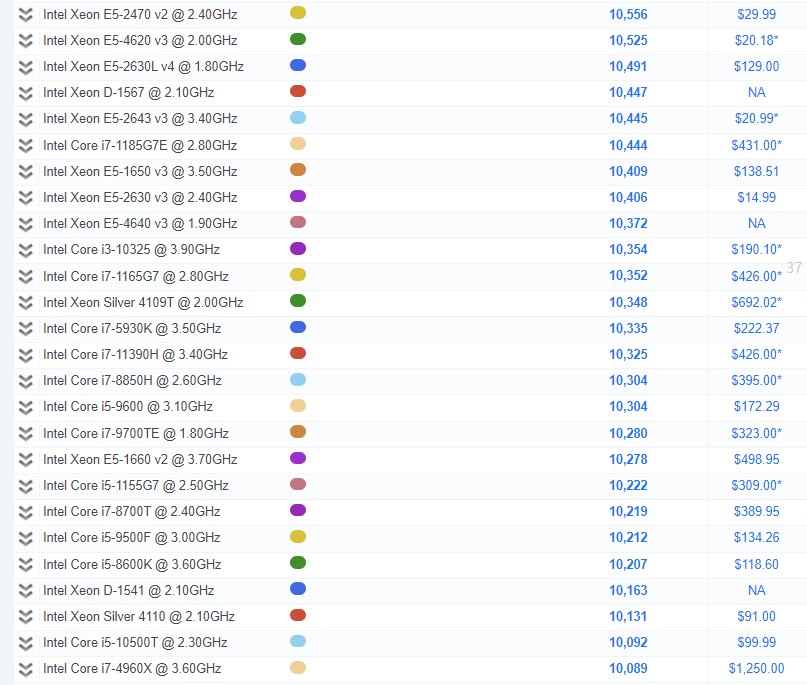The image size is (807, 685).
Task: Click the $138.51 price for Xeon E5-1650 v3
Action: [x=757, y=171]
